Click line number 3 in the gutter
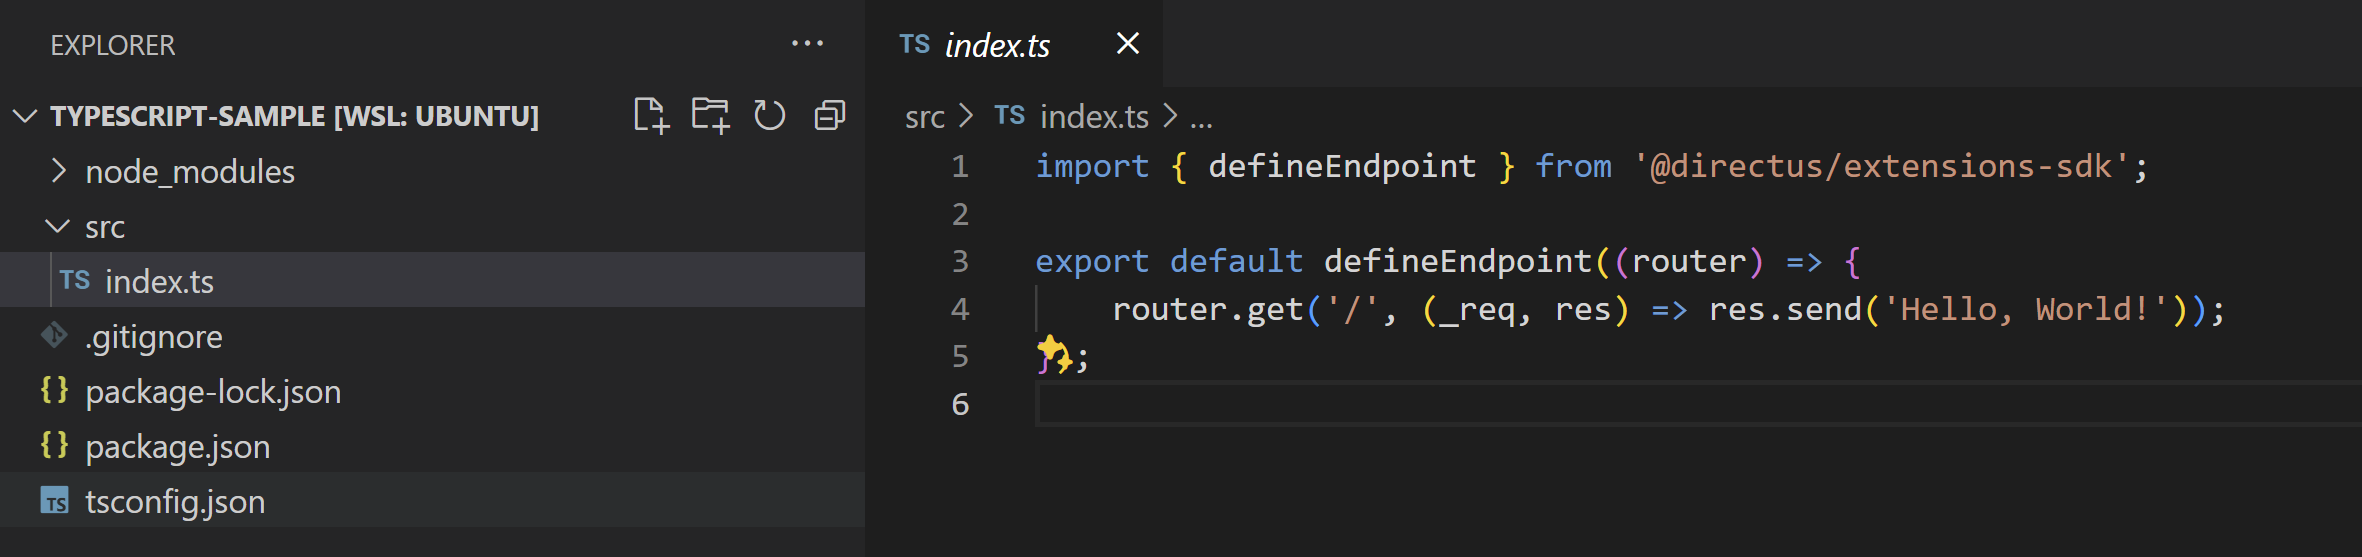 tap(960, 261)
